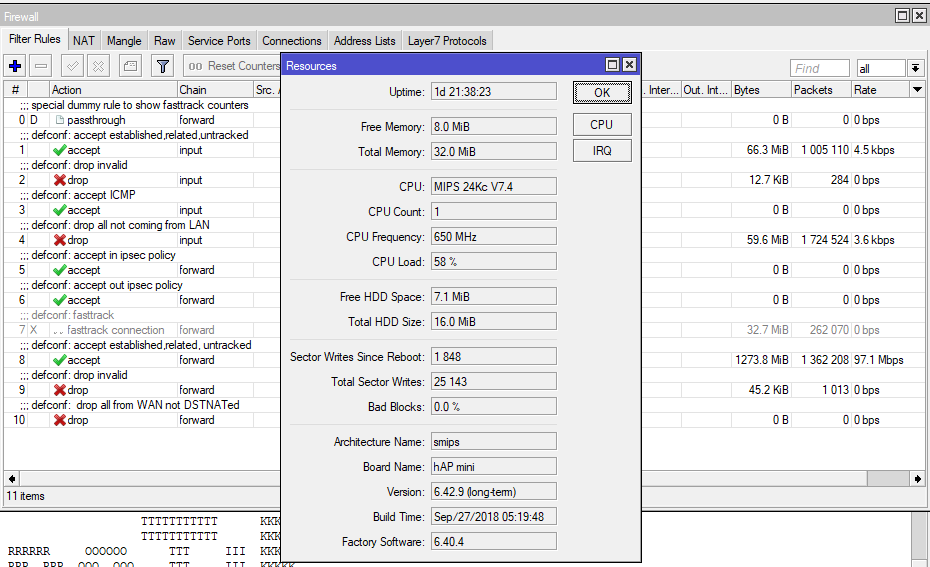Select rule 4 red drop icon
The height and width of the screenshot is (567, 930).
(x=59, y=240)
